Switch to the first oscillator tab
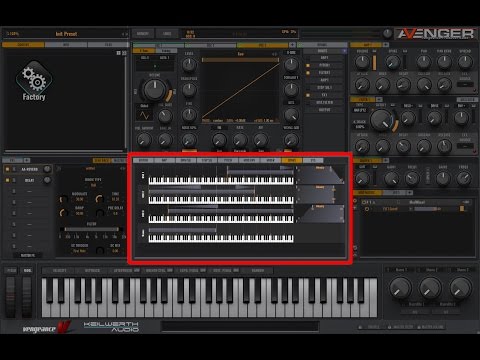480x360 pixels. tap(158, 45)
